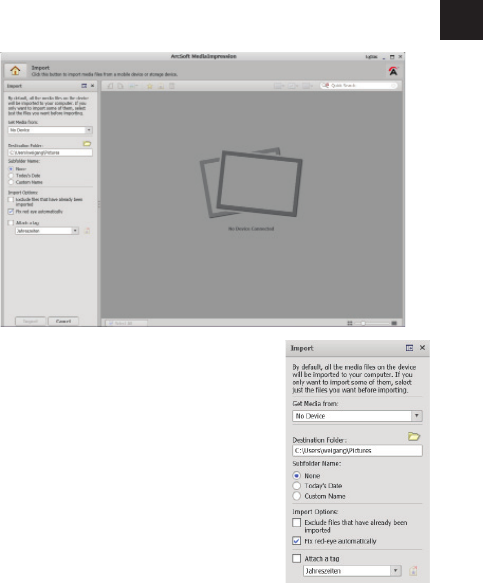Enable Exclude files already imported in the enlarged panel
This screenshot has width=483, height=583.
click(x=296, y=522)
